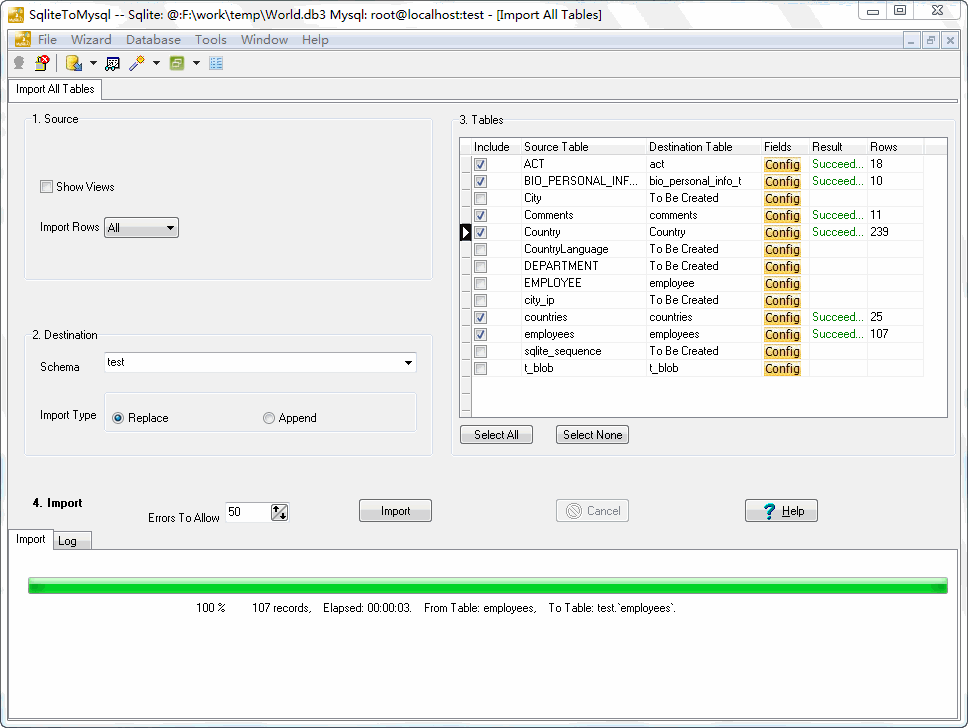This screenshot has width=968, height=728.
Task: Open Config for the t_blob table
Action: click(x=782, y=368)
